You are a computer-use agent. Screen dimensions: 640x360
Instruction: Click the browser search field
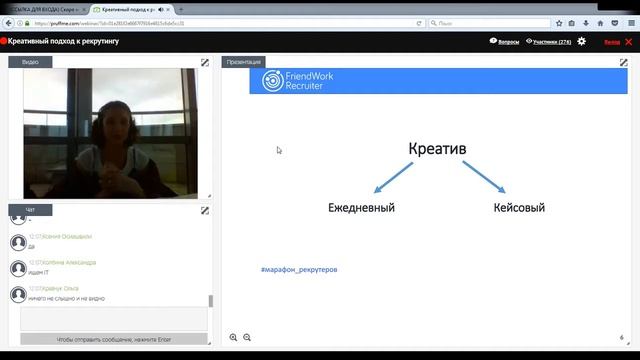490,23
